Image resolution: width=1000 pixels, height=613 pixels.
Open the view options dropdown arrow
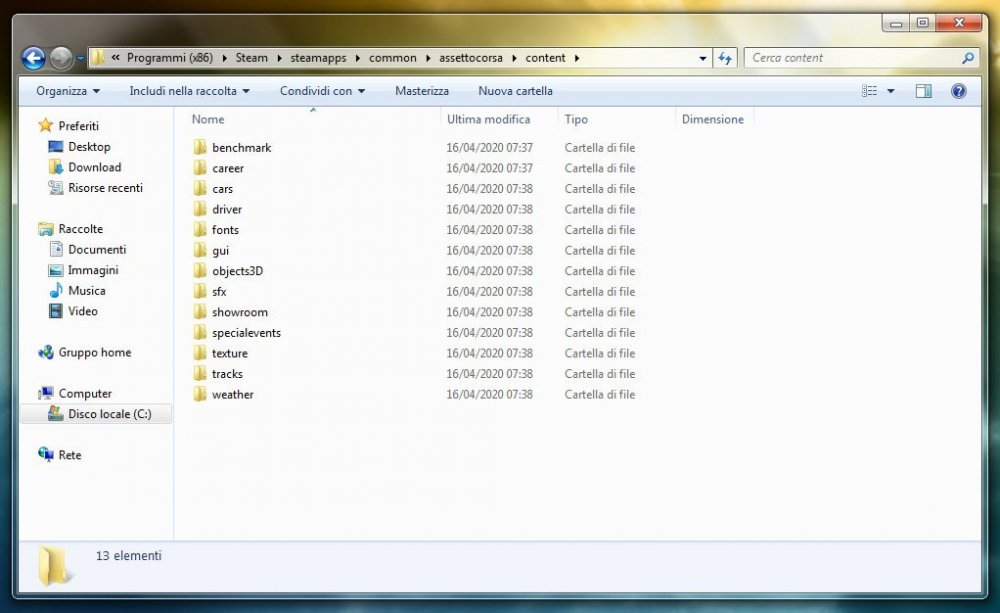pyautogui.click(x=891, y=91)
